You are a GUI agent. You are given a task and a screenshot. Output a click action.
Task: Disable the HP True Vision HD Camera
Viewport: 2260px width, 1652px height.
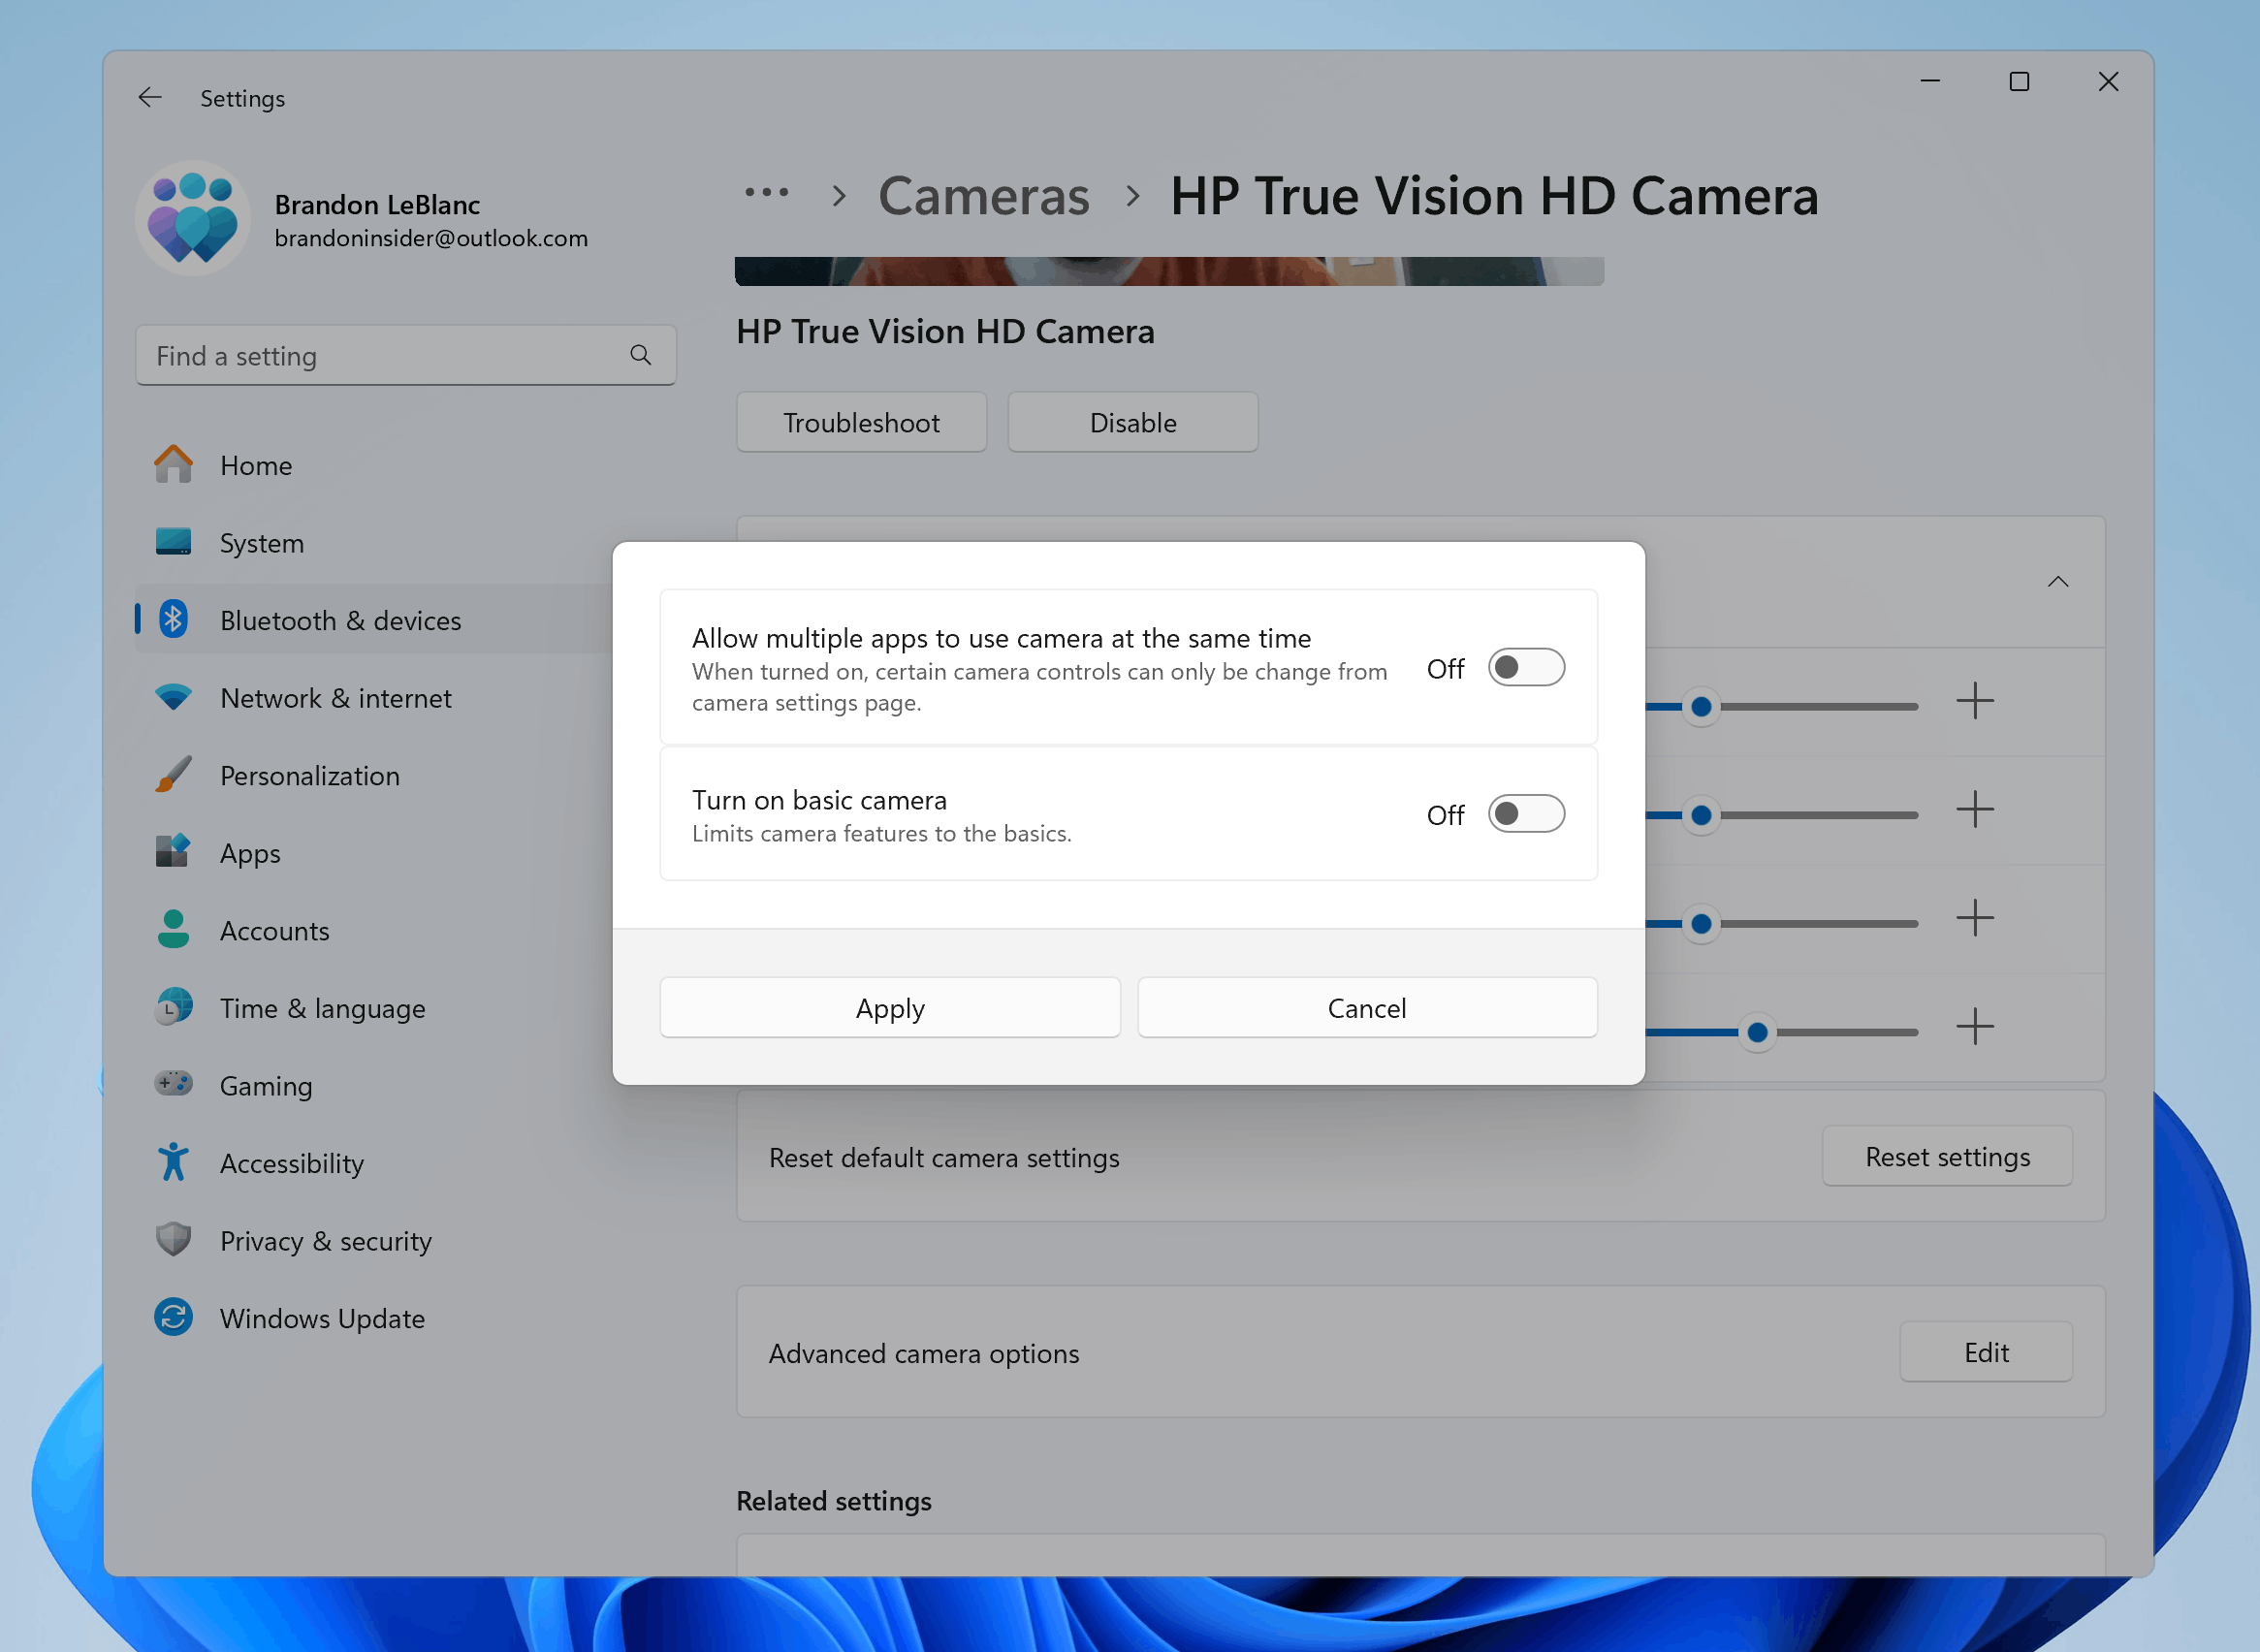(1131, 421)
